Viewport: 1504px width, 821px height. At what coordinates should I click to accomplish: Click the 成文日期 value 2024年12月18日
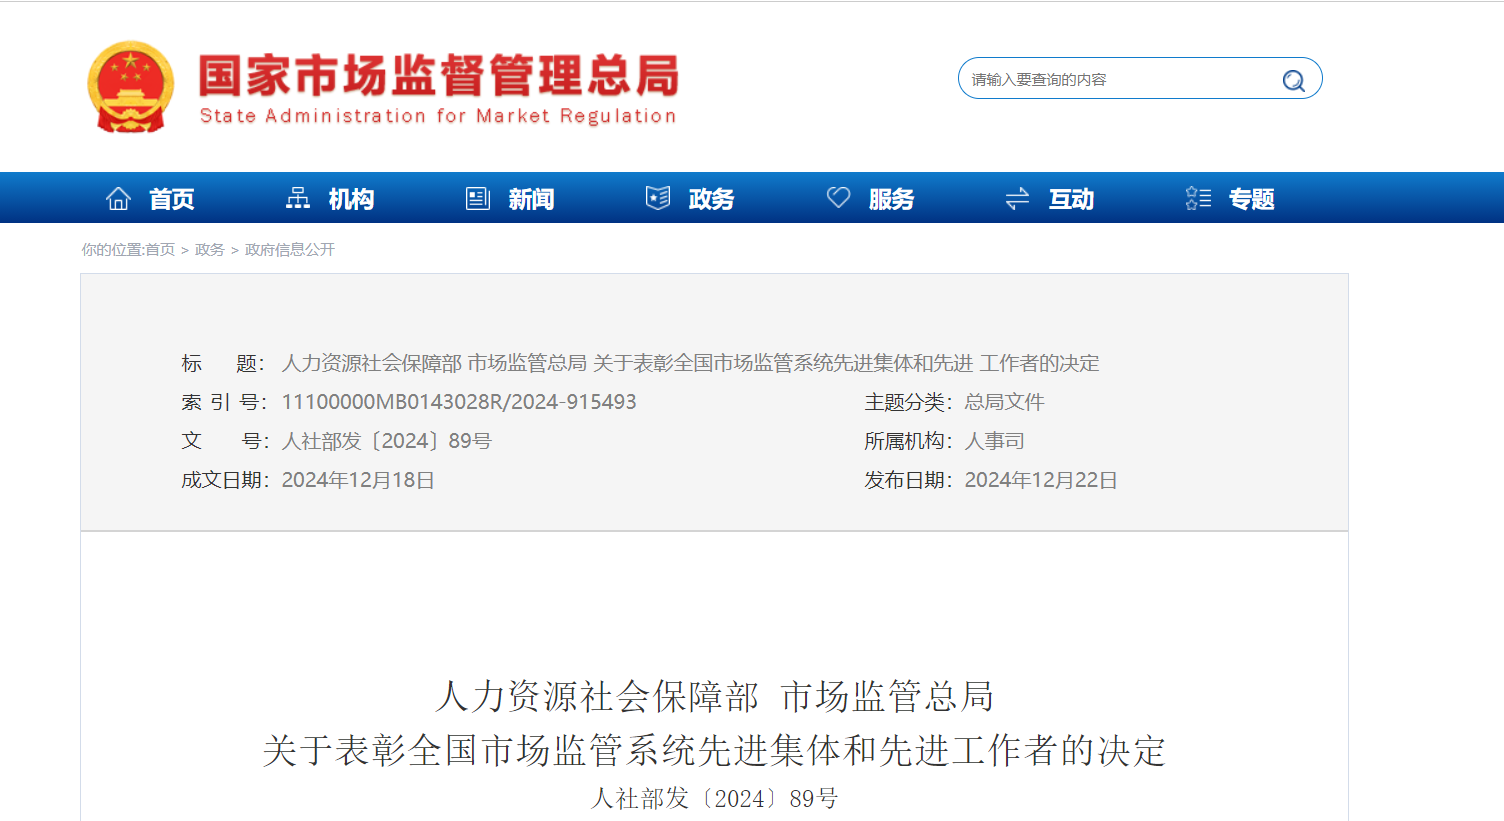(358, 480)
